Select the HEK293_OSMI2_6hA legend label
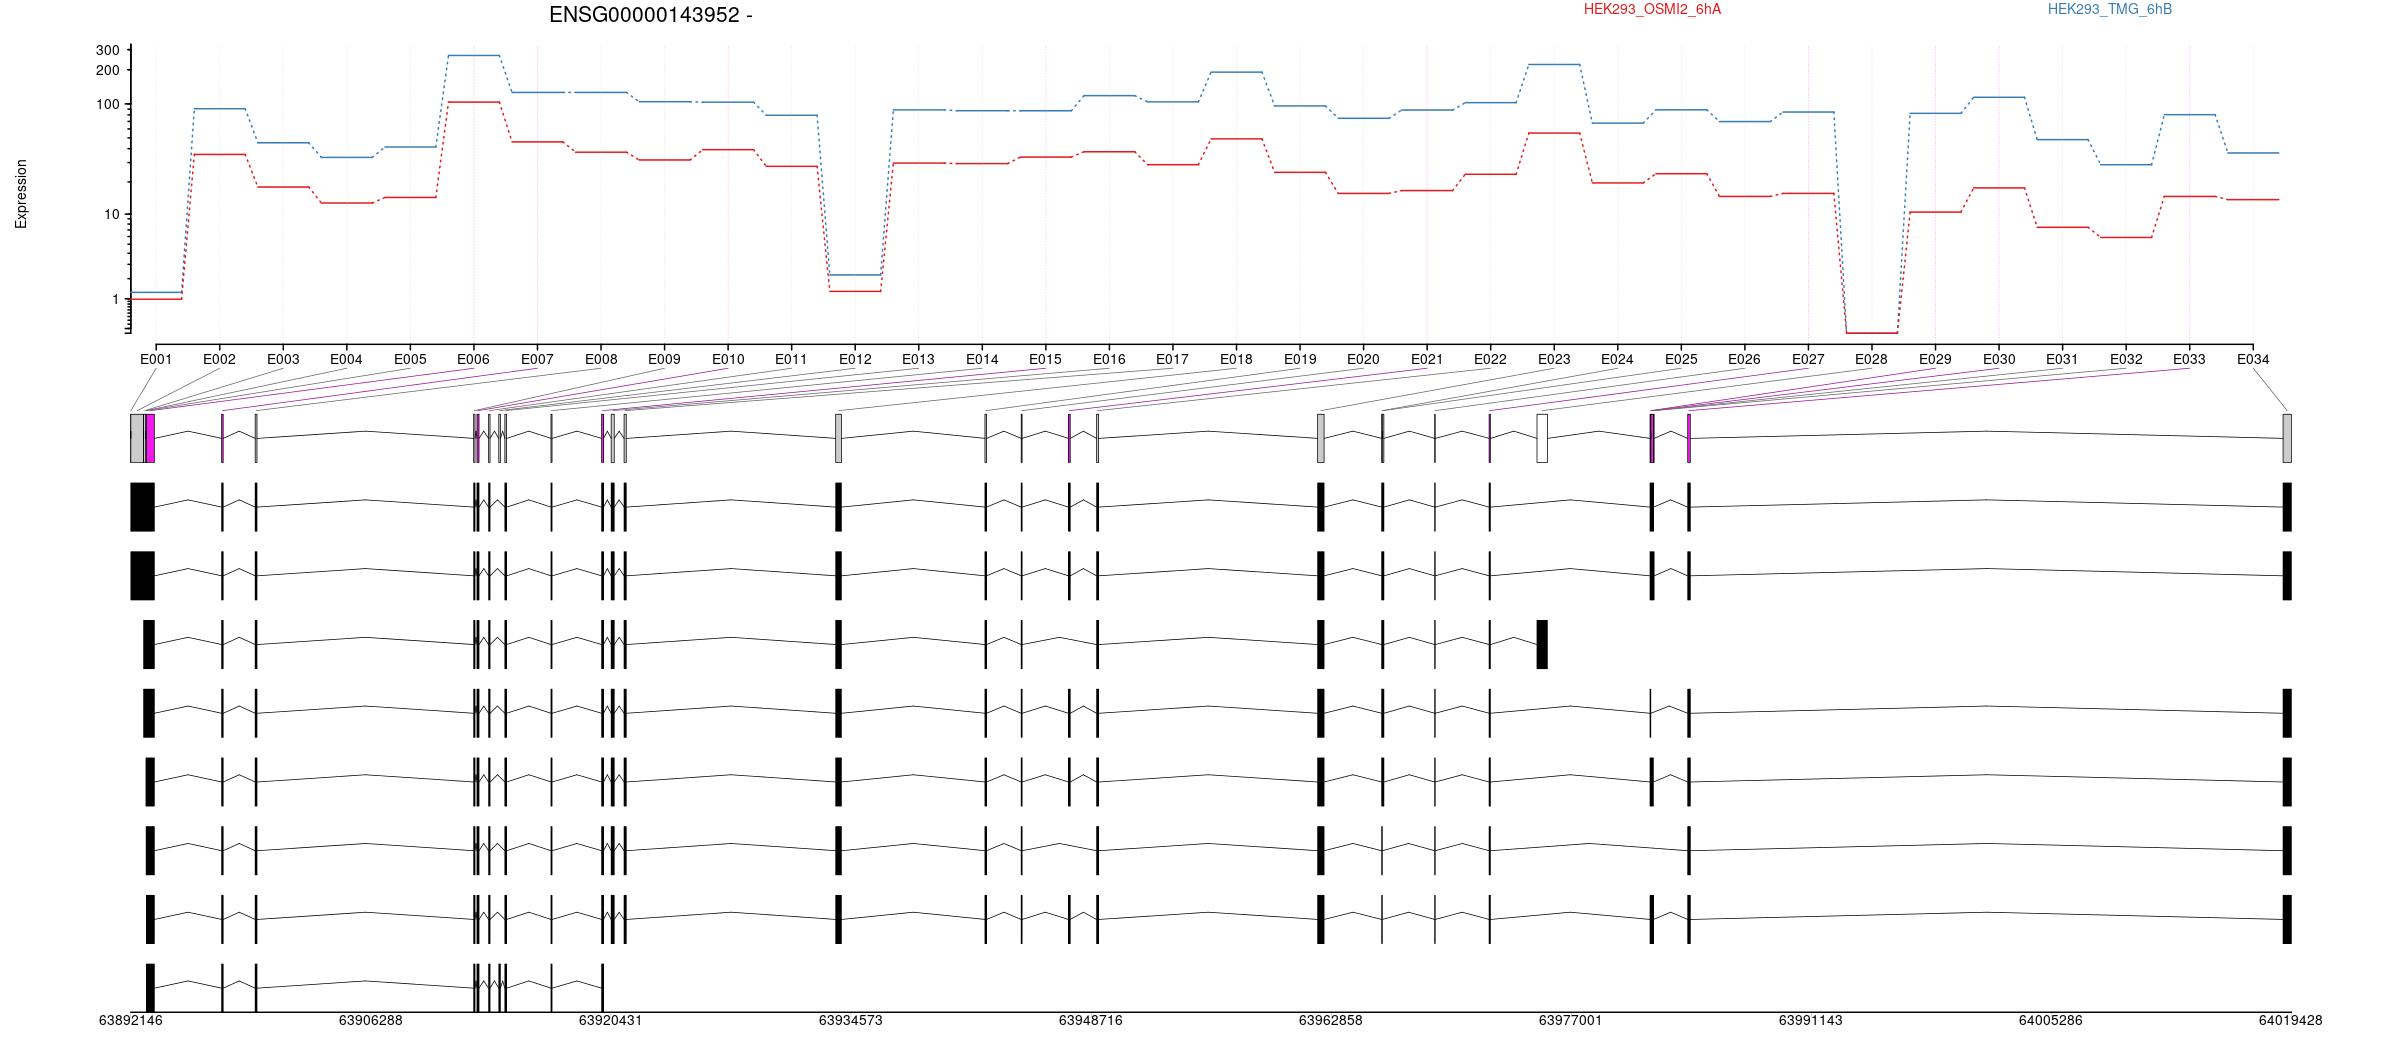 [1652, 9]
